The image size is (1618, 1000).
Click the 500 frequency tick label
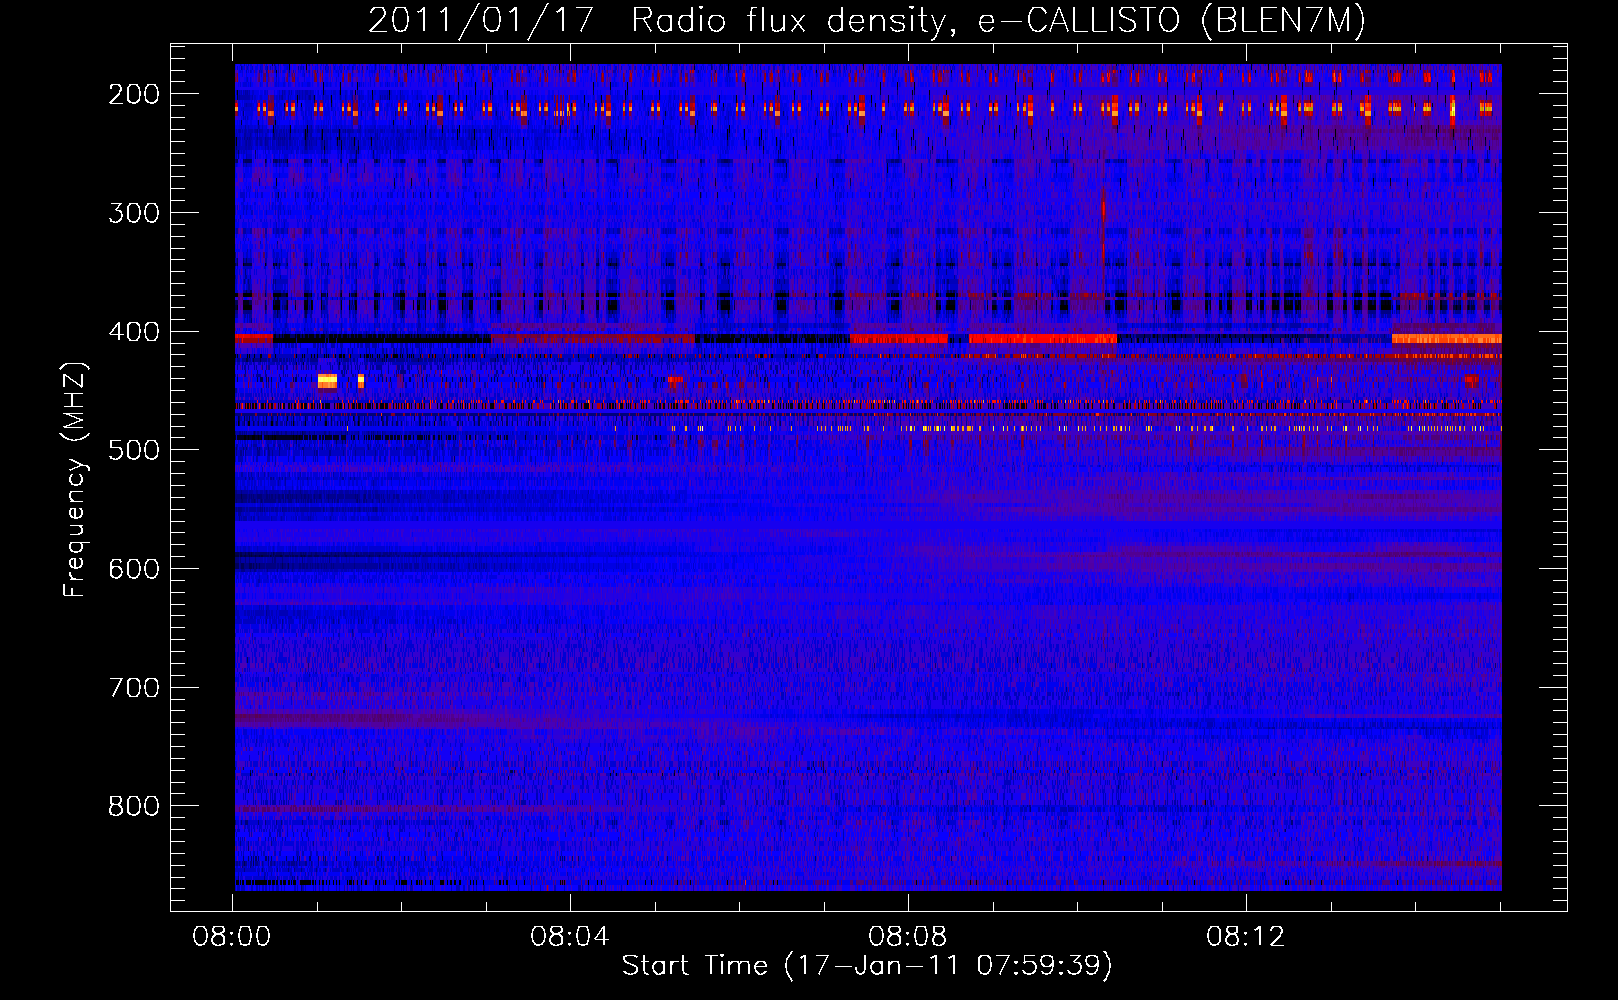[x=133, y=450]
